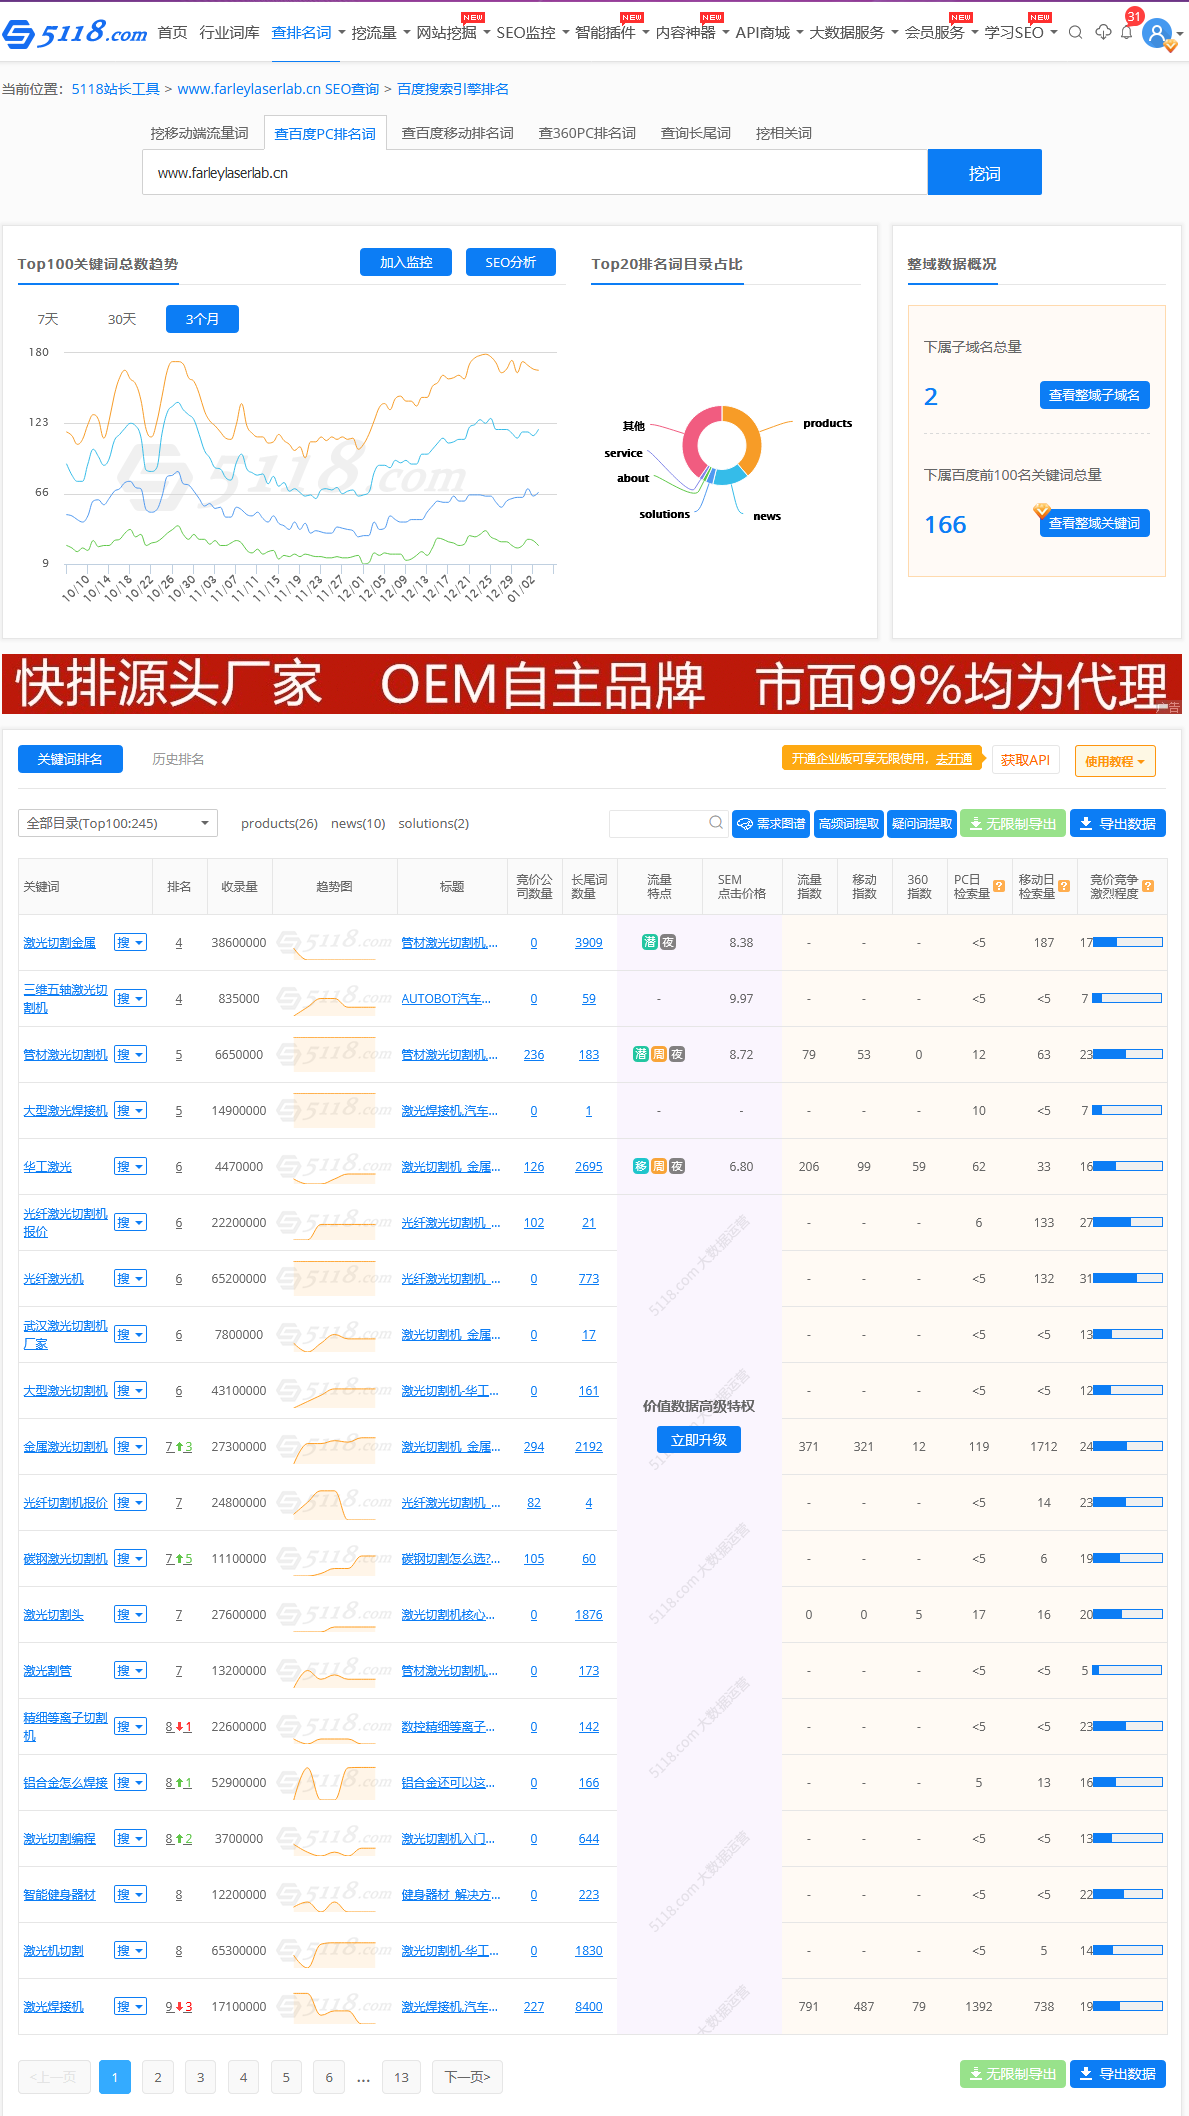Open 挖移动端流量词 tab
1189x2116 pixels.
tap(199, 133)
